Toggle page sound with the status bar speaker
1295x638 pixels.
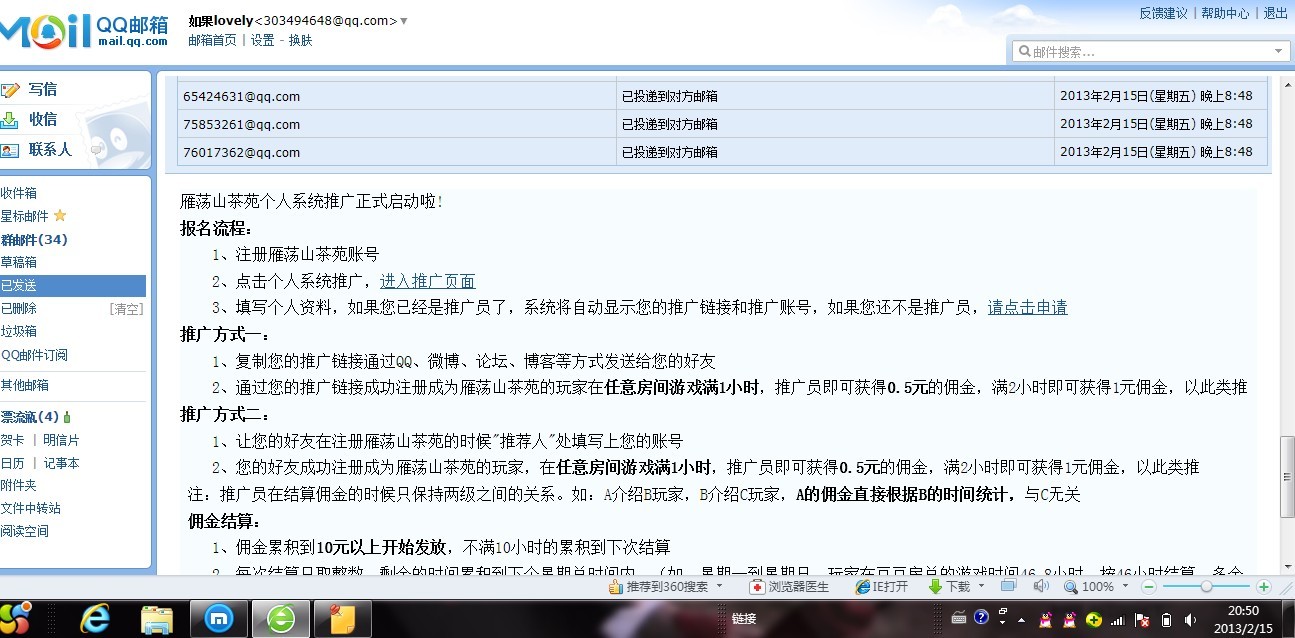pyautogui.click(x=1040, y=586)
